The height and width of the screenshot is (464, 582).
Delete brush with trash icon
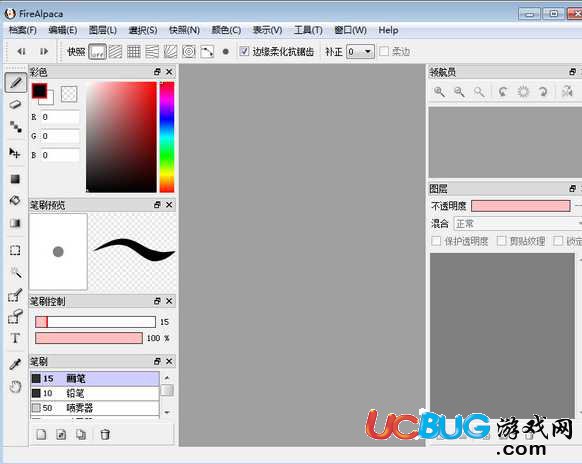pos(105,434)
